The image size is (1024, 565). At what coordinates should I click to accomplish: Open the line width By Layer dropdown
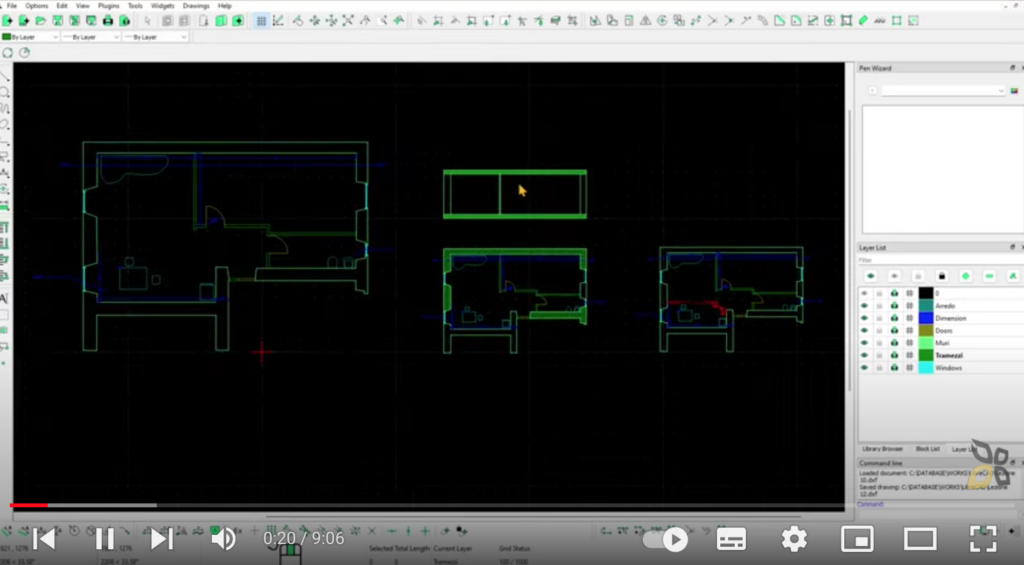(91, 37)
